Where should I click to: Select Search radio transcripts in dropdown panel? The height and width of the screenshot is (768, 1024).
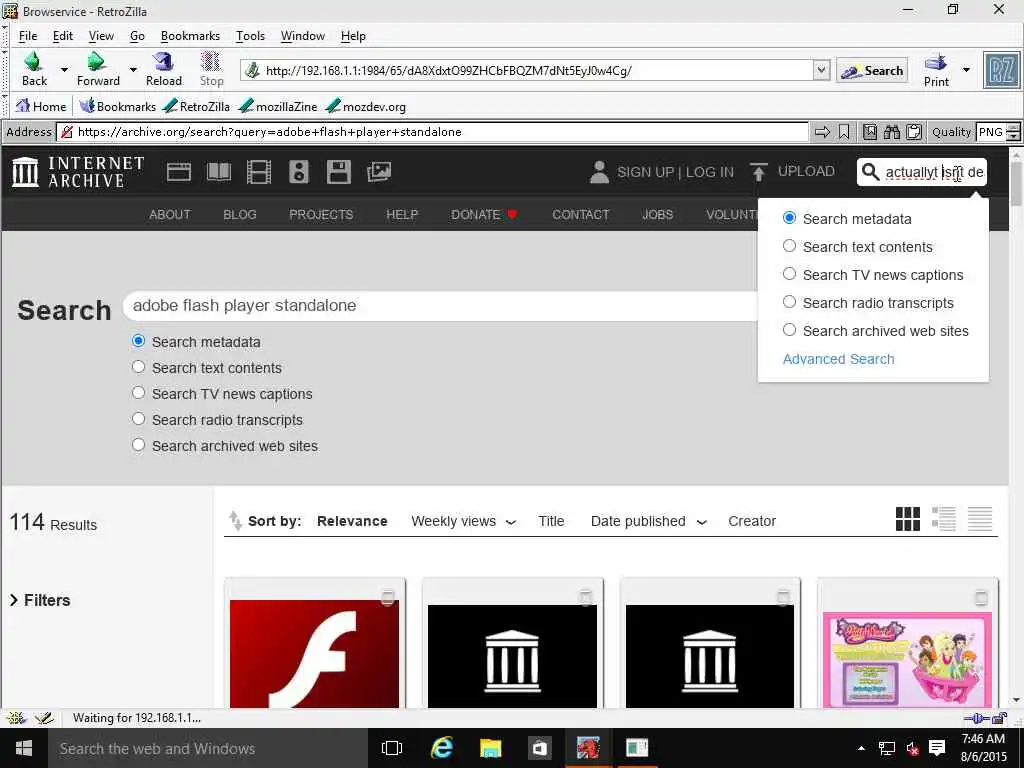[x=789, y=302]
